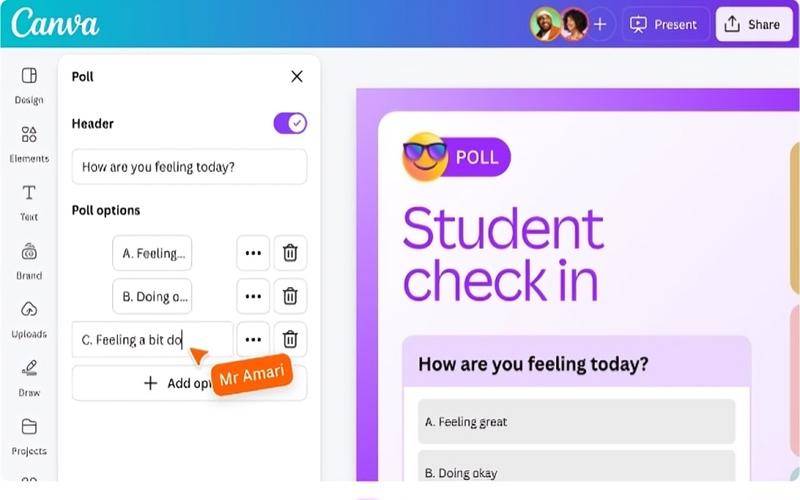Toggle the Header switch off
The height and width of the screenshot is (500, 800).
290,123
